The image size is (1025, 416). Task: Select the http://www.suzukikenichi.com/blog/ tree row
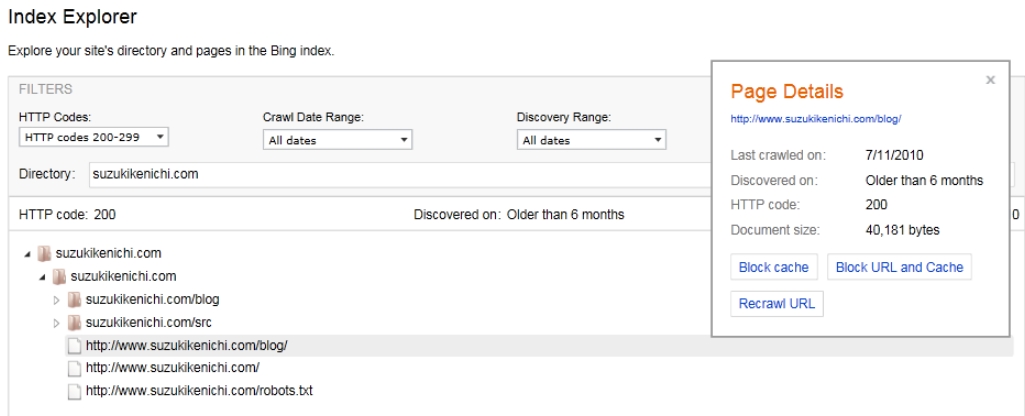tap(539, 346)
